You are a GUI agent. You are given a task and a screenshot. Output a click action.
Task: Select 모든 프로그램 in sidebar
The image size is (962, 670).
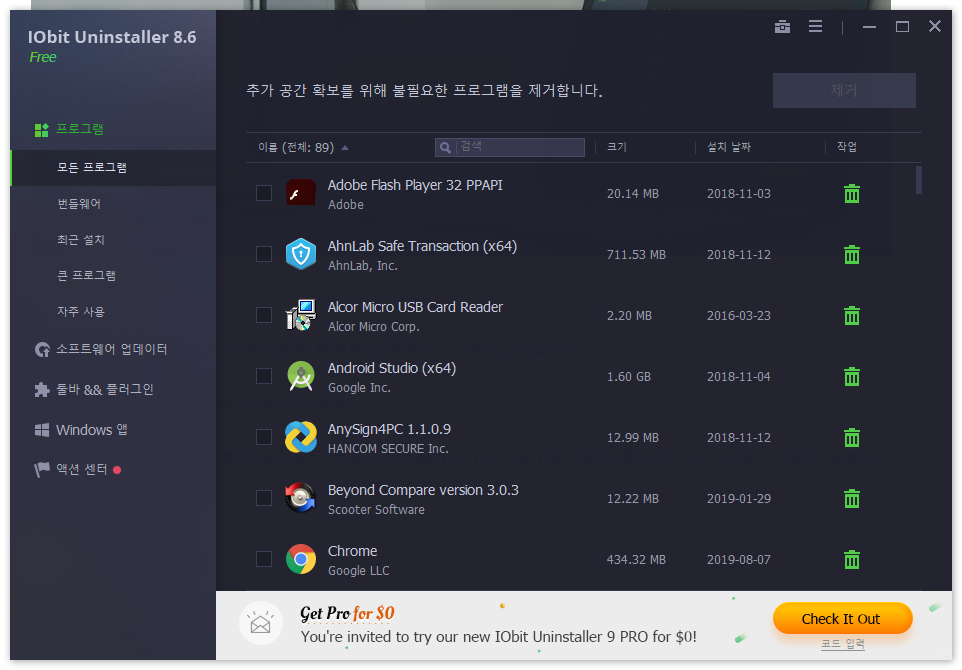pyautogui.click(x=113, y=168)
